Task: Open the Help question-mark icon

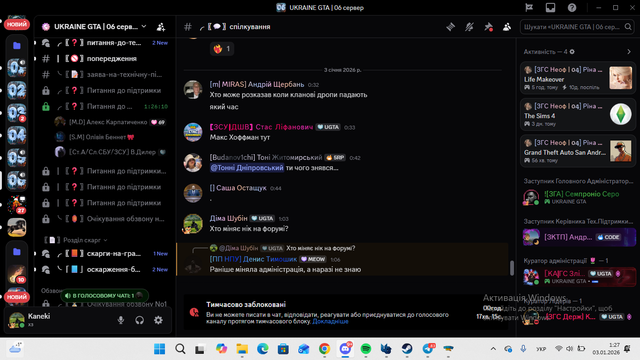Action: pyautogui.click(x=572, y=7)
